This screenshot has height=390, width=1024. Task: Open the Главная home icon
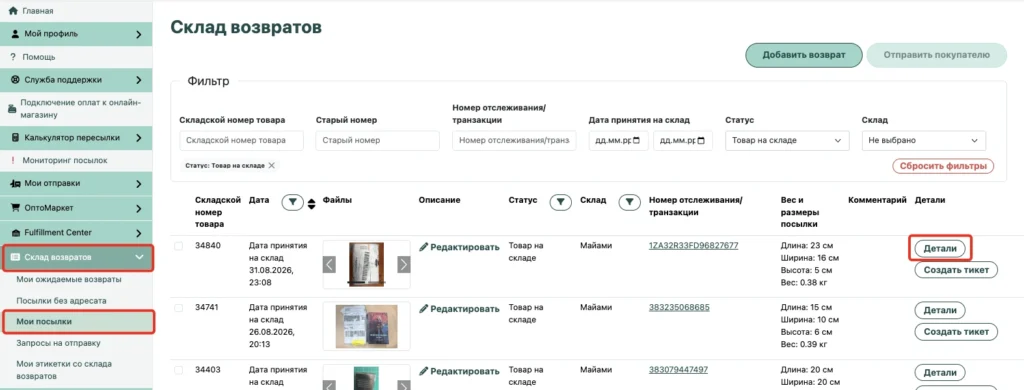coord(12,11)
